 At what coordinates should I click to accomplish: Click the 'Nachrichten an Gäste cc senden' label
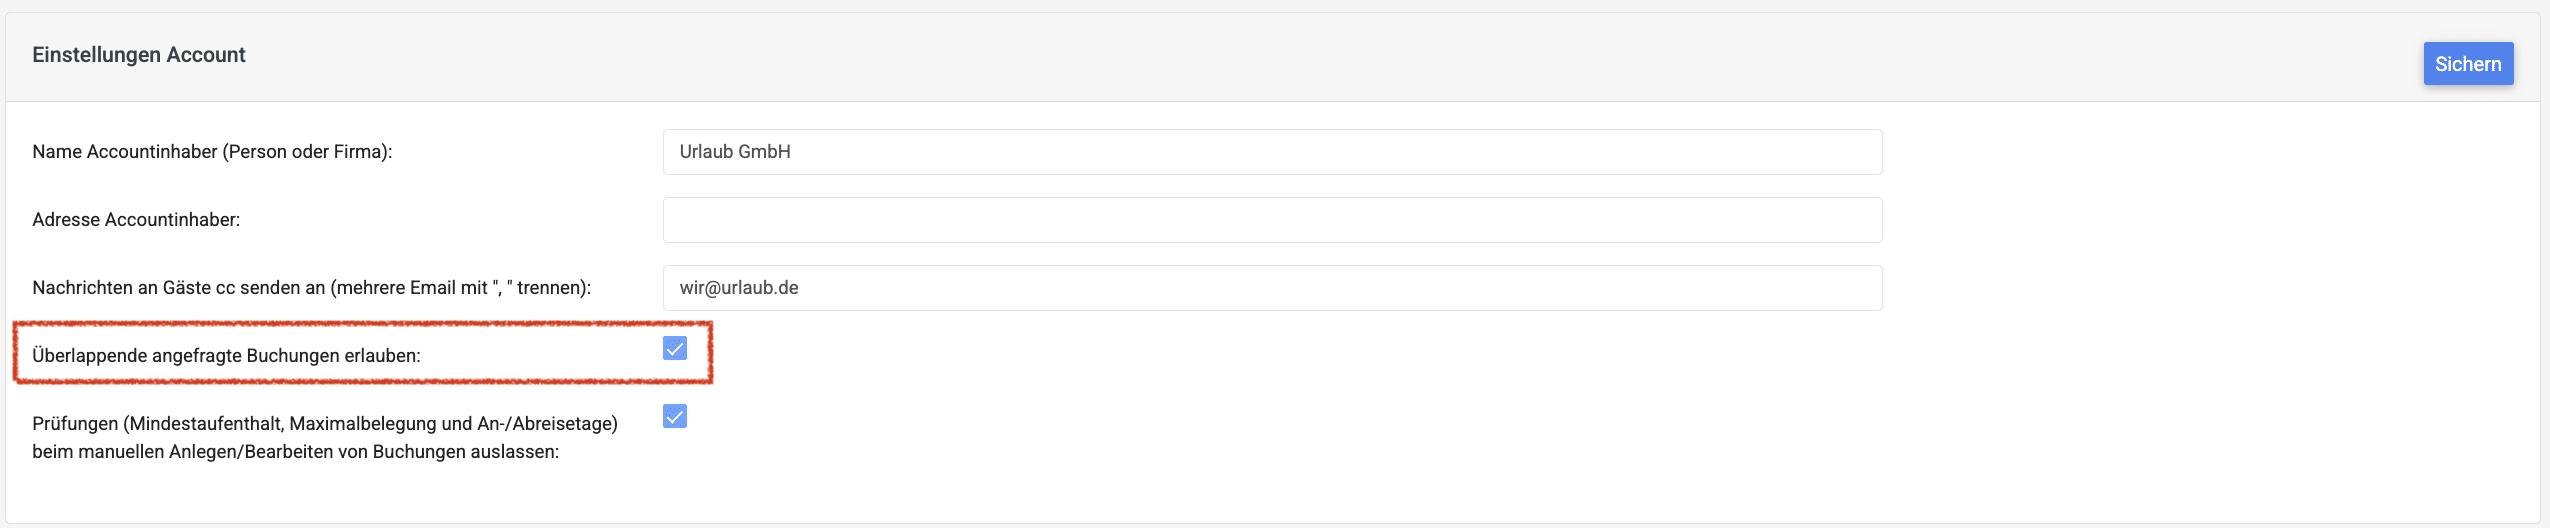coord(180,288)
